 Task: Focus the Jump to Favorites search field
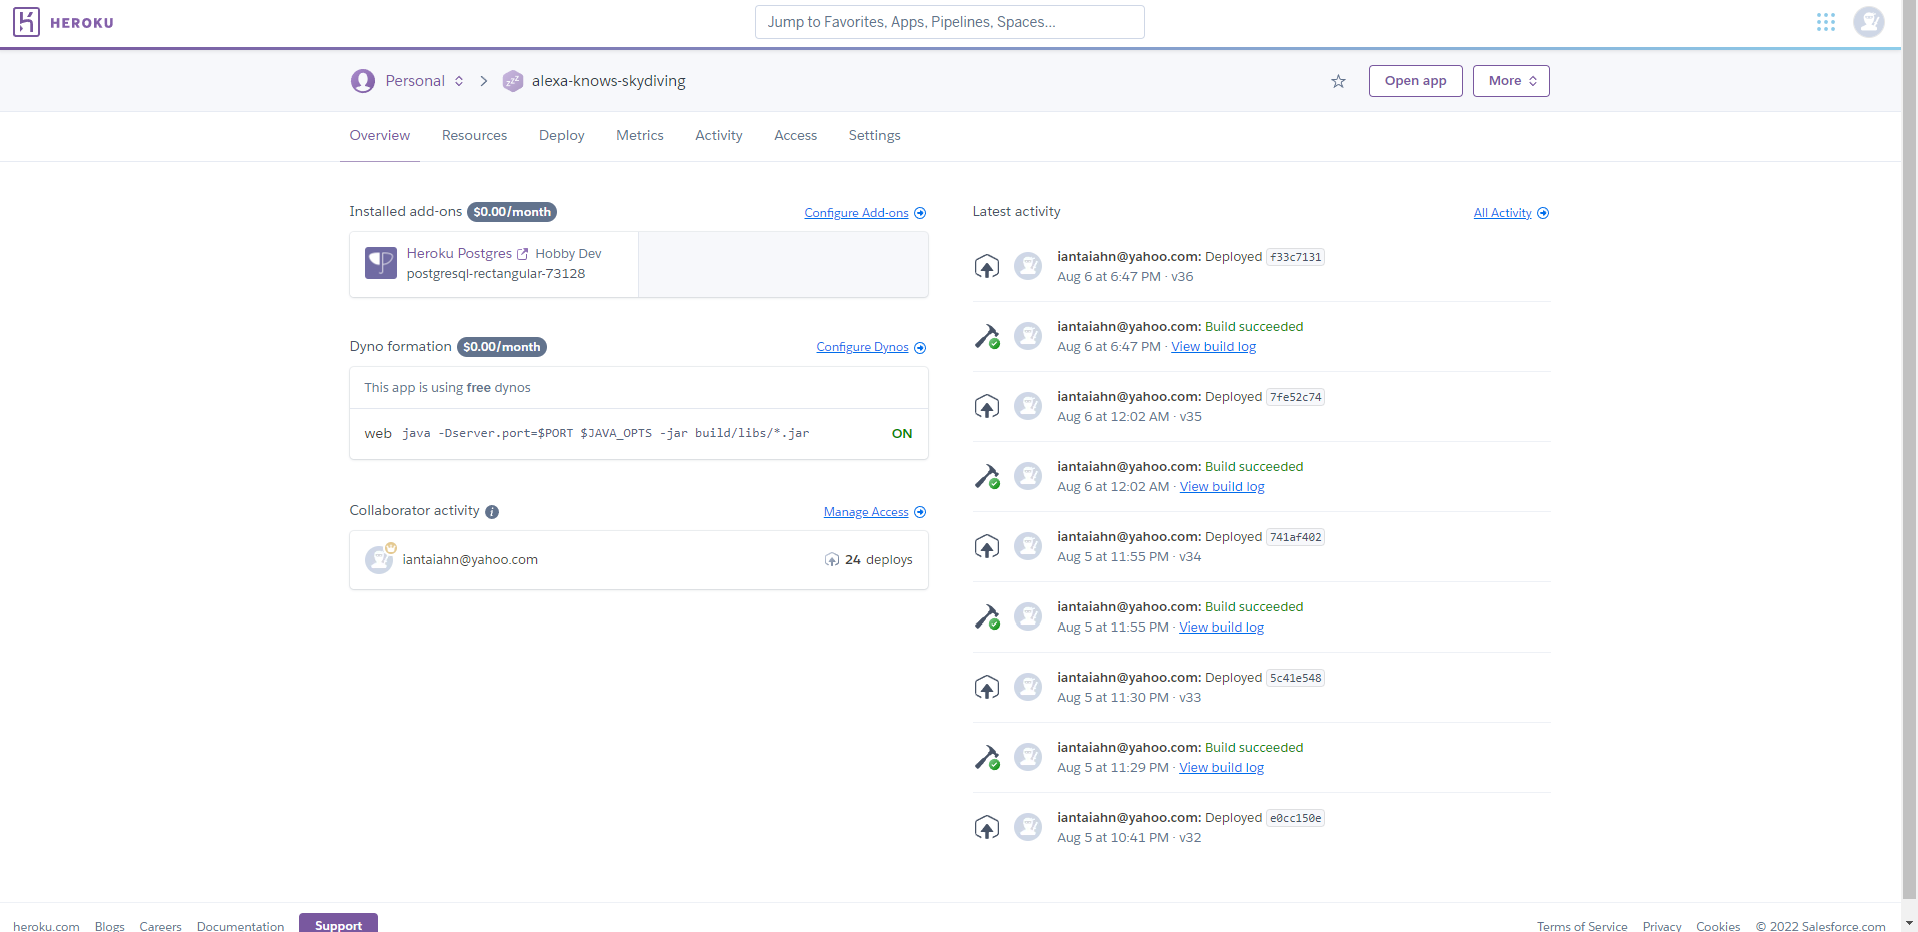point(950,22)
